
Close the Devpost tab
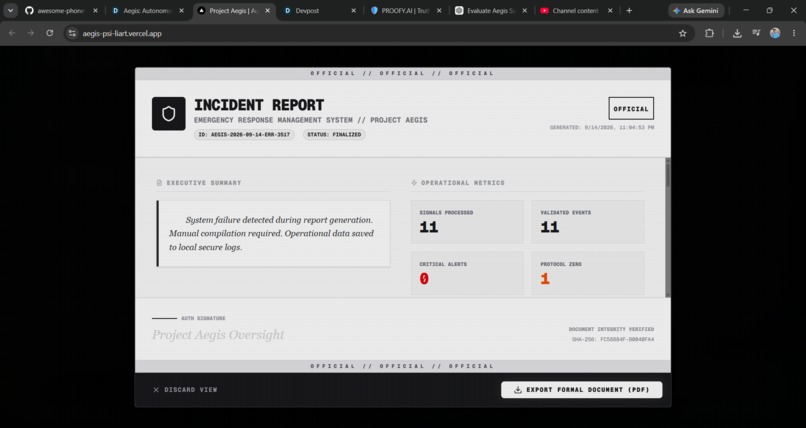353,10
